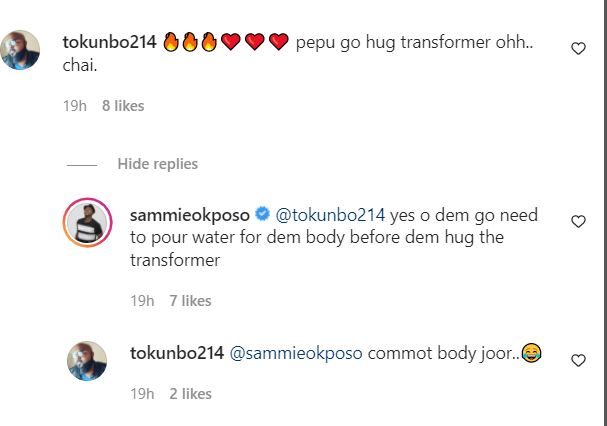View the 8 likes on the top comment
This screenshot has height=426, width=607.
(x=124, y=103)
